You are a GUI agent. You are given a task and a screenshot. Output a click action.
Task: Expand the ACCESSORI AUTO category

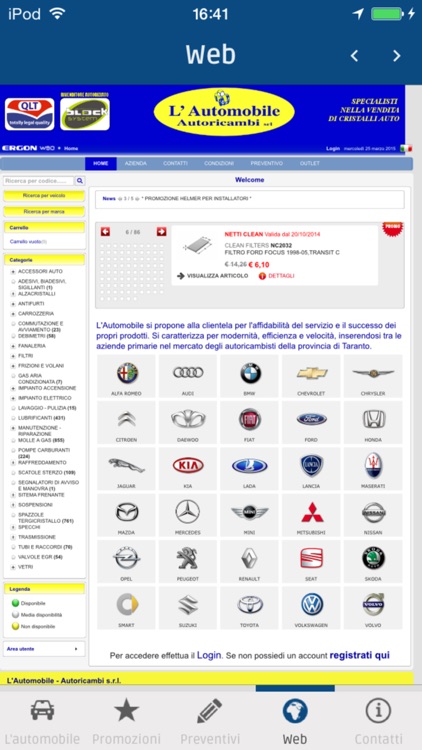[13, 271]
